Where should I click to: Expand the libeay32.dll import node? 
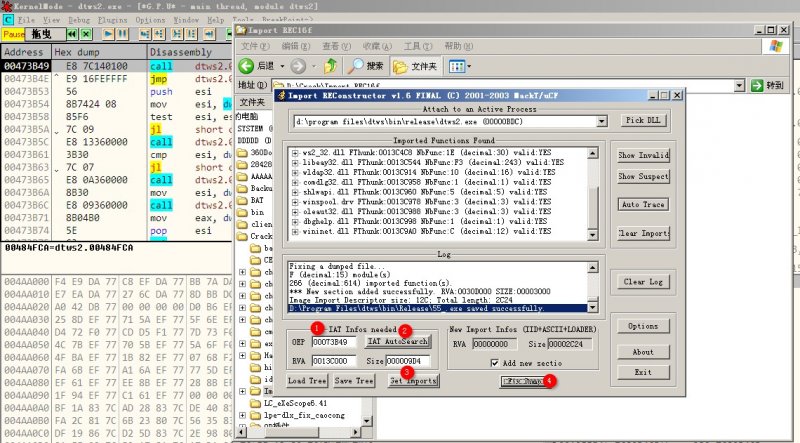(x=295, y=162)
